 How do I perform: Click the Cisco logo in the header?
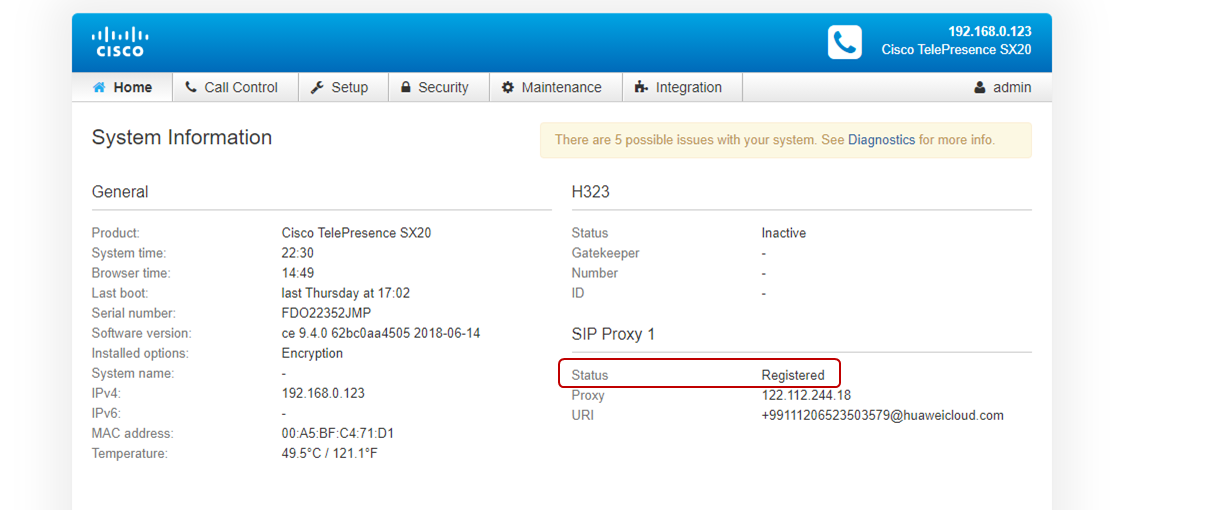(x=119, y=42)
